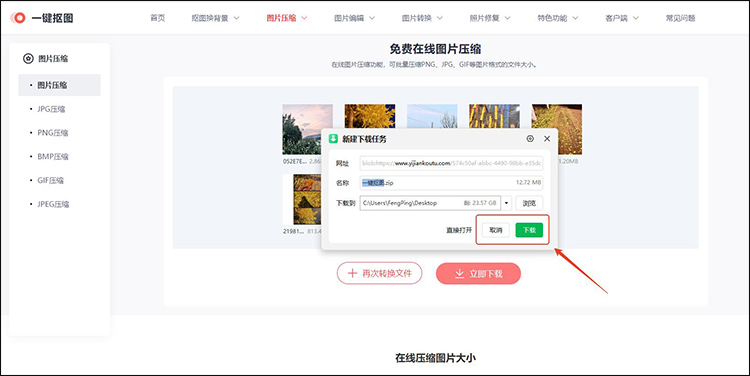This screenshot has width=750, height=376.
Task: Click the 下载到 path field
Action: 430,203
